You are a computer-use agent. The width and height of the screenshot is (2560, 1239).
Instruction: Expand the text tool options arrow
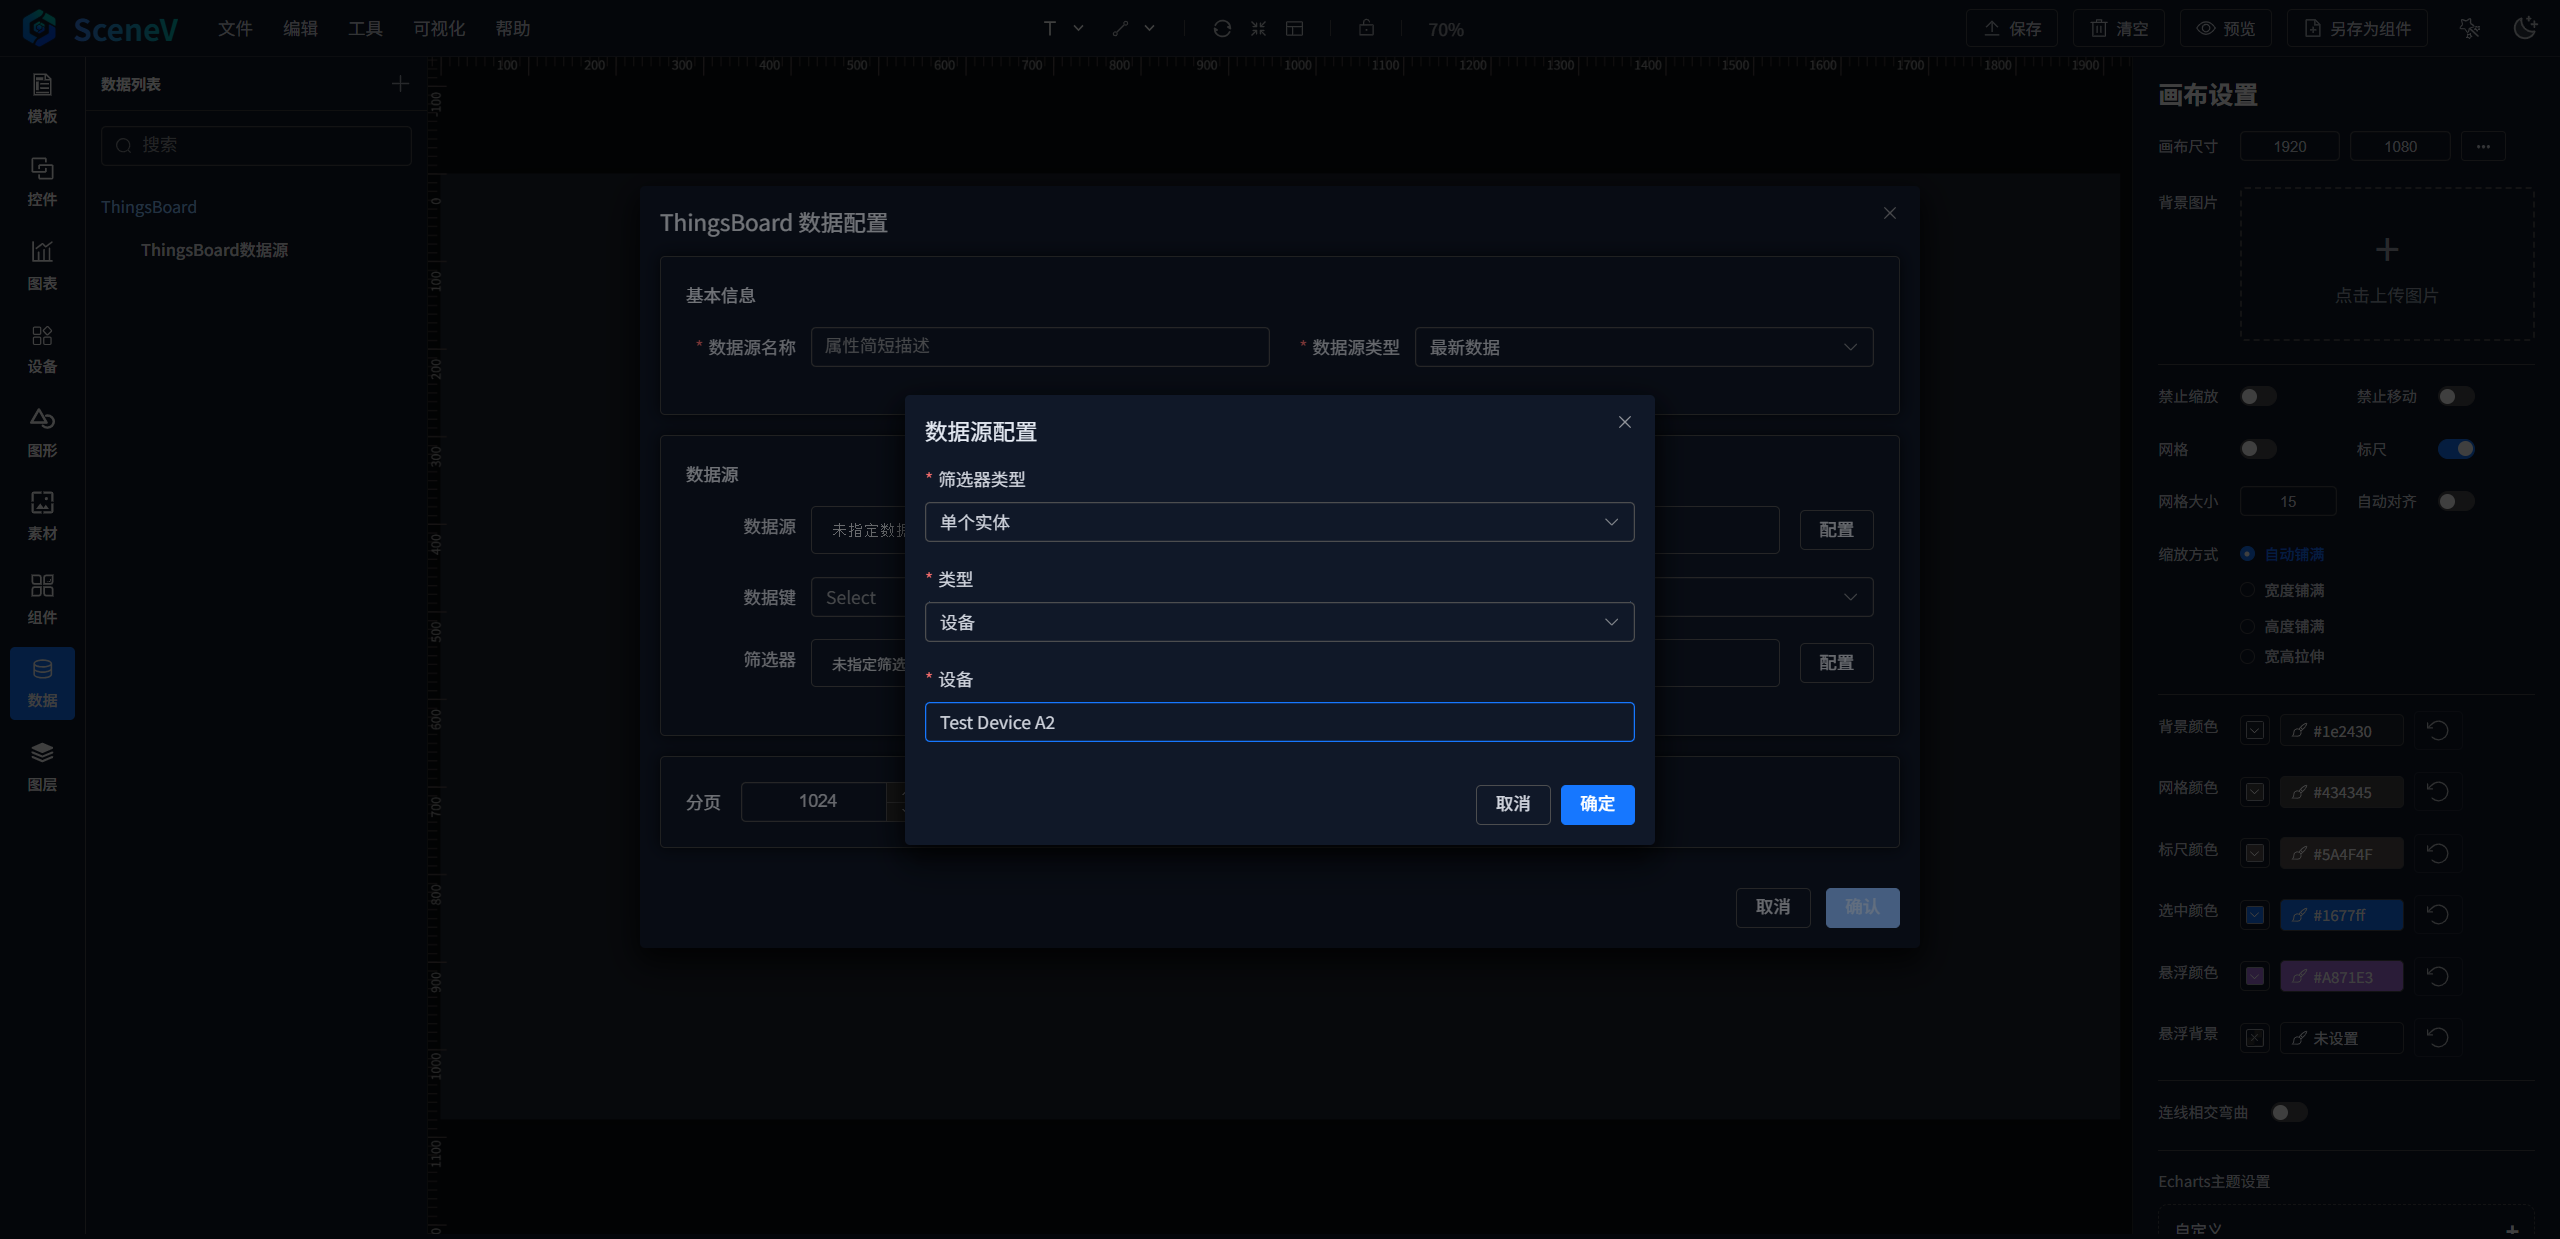(1079, 29)
